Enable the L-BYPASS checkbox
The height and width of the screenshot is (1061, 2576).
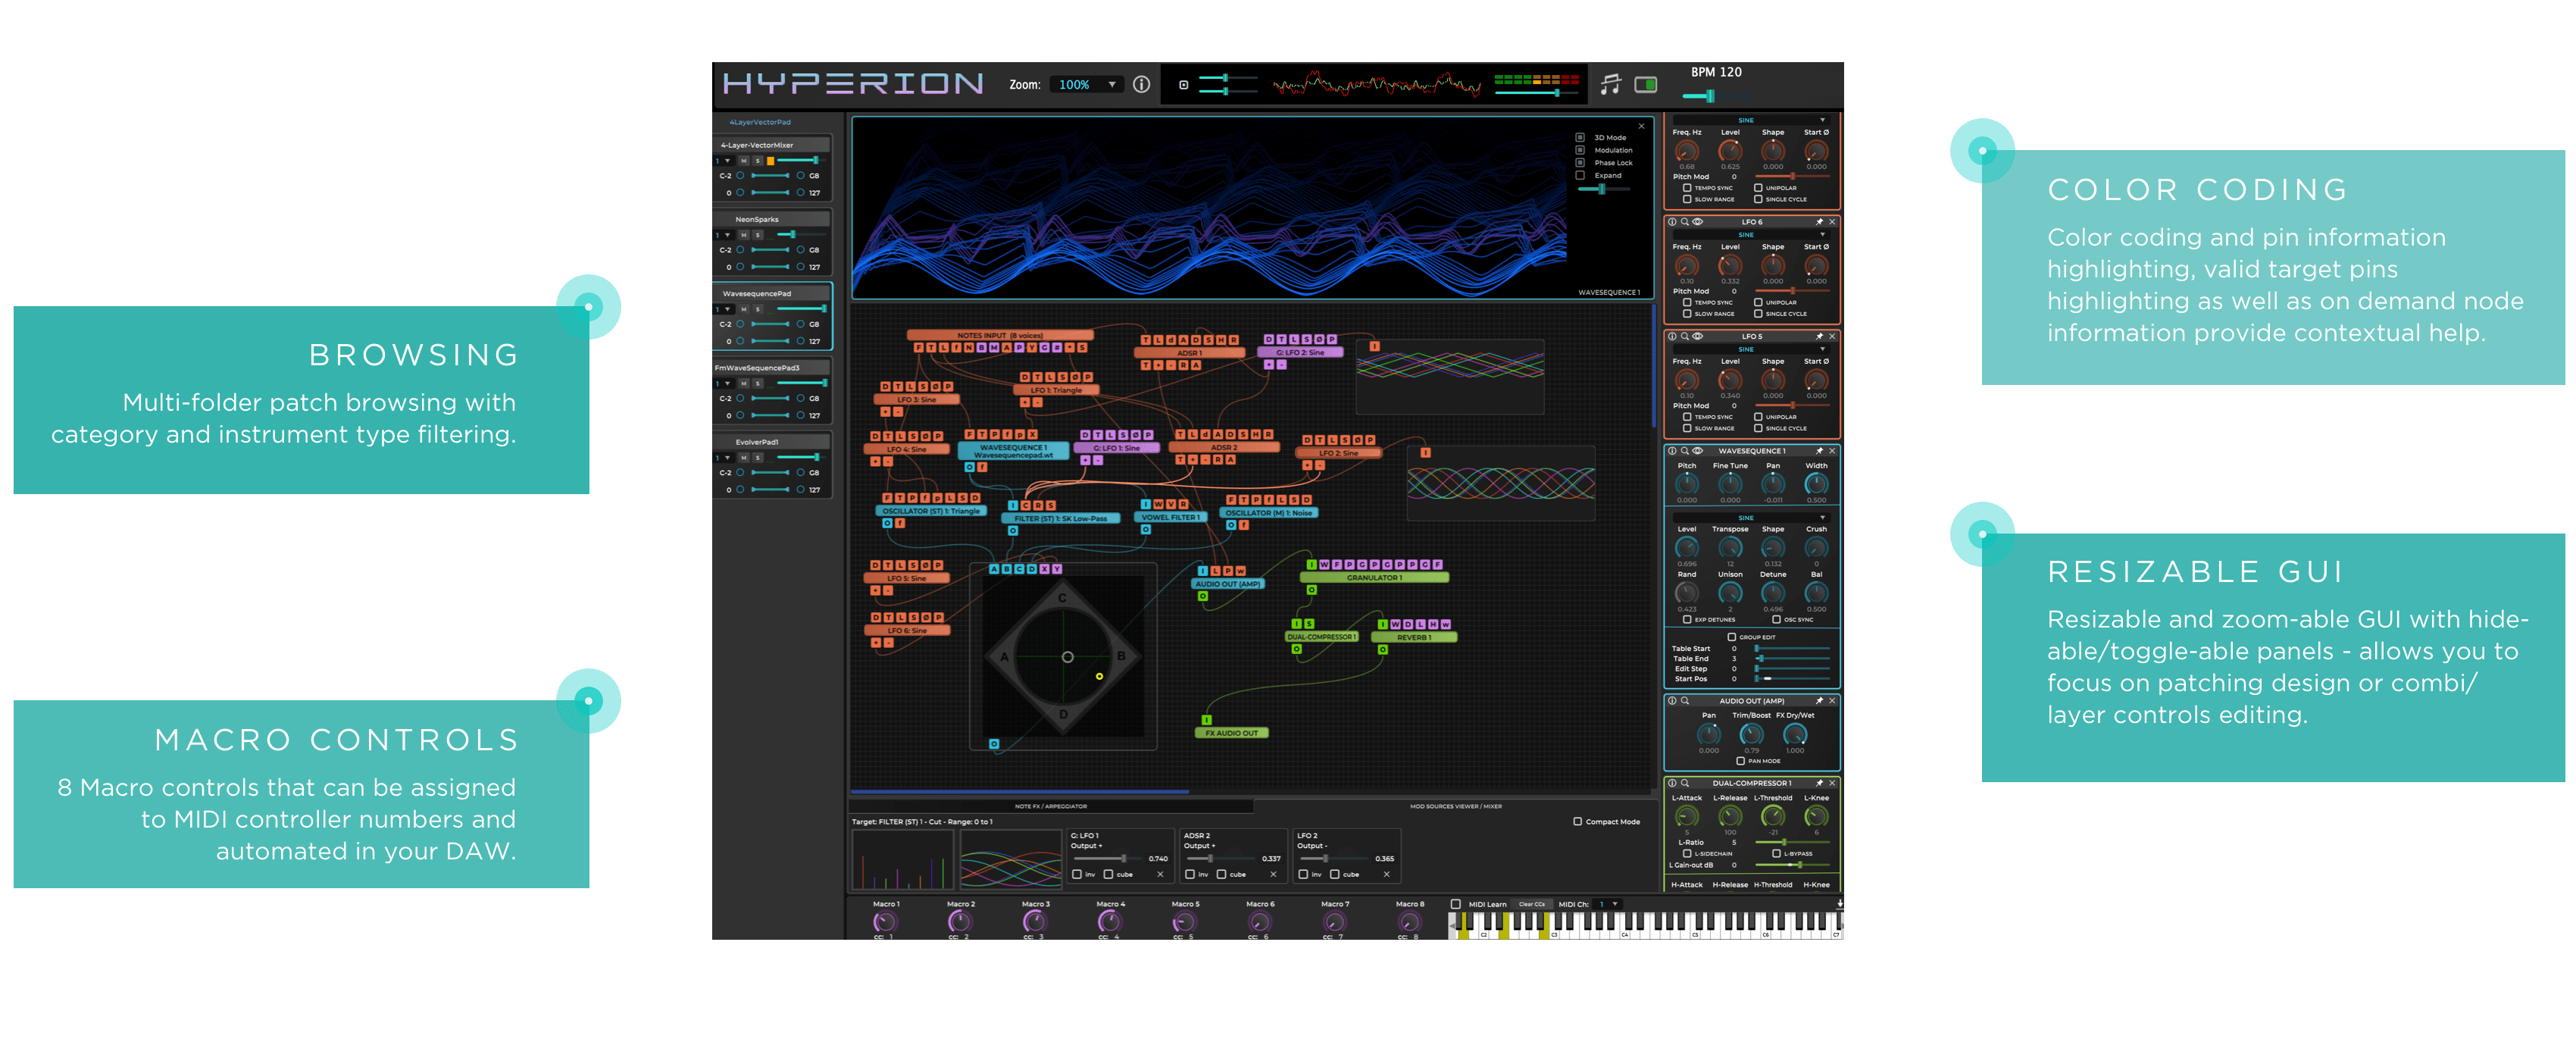[1776, 854]
